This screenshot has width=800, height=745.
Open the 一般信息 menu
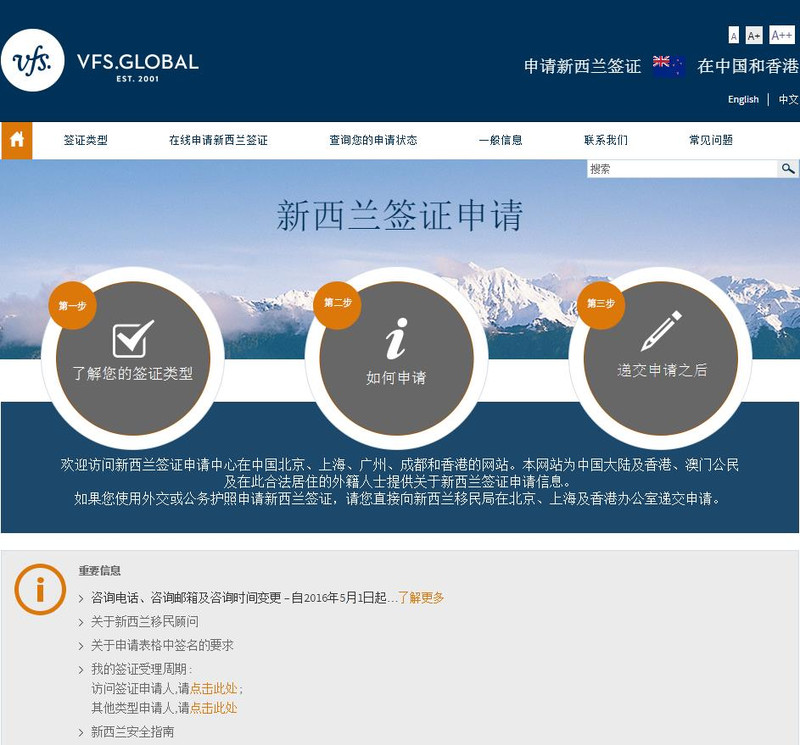click(500, 141)
